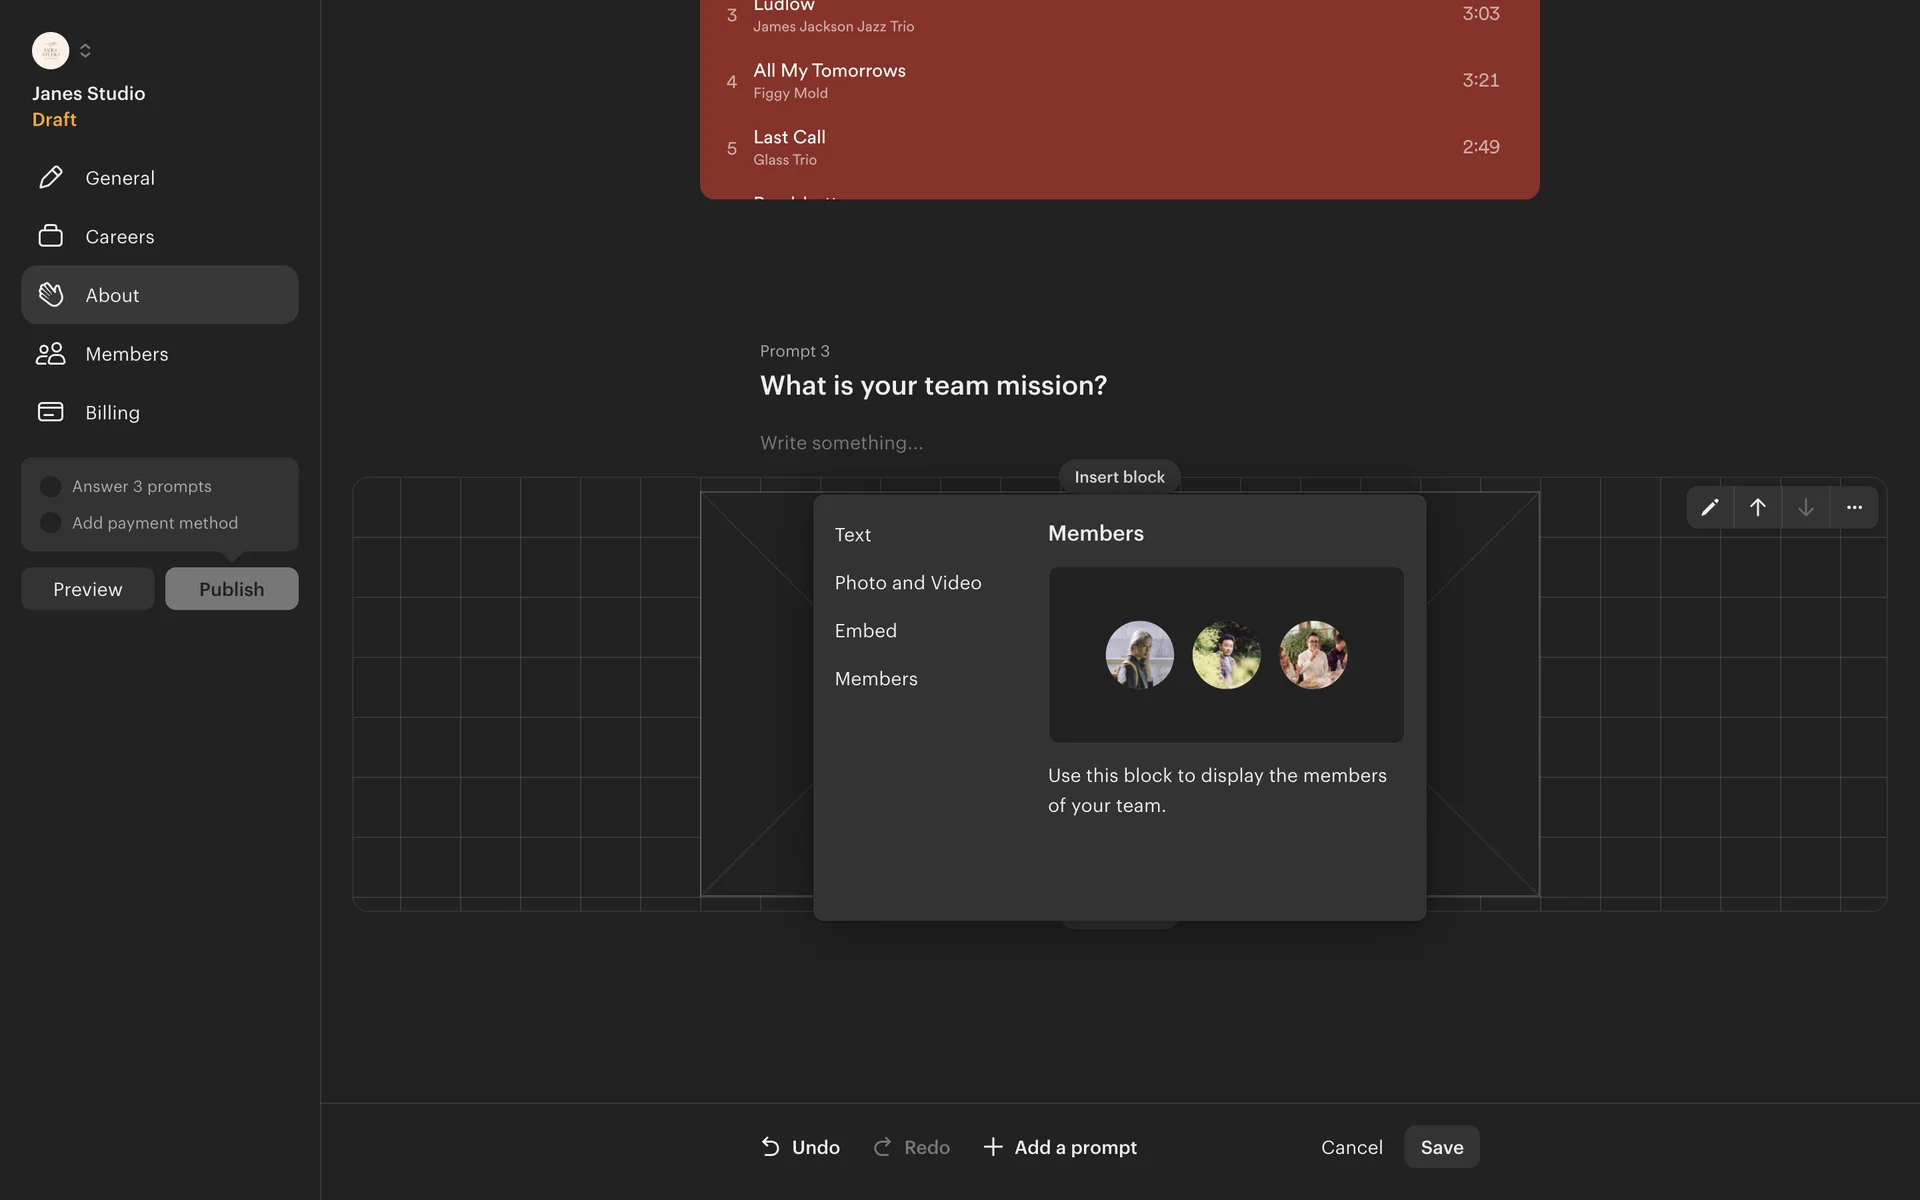Viewport: 1920px width, 1200px height.
Task: Move block down with the arrow icon
Action: click(x=1806, y=507)
